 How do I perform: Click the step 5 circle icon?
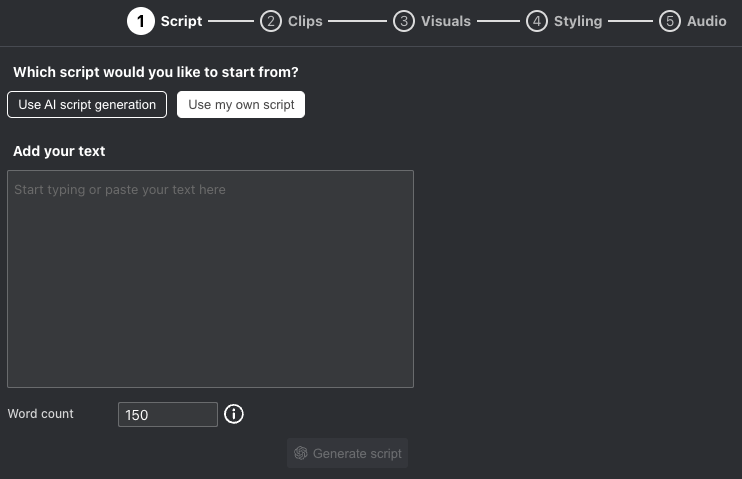(670, 21)
